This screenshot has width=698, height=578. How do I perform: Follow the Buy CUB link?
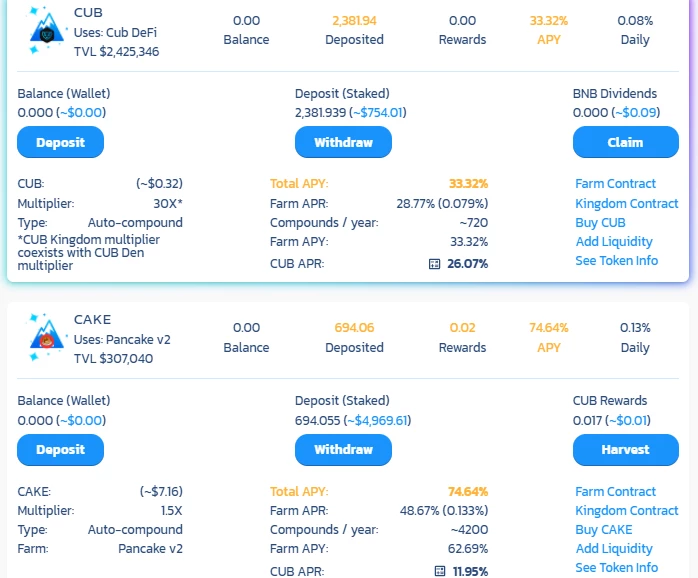click(600, 222)
